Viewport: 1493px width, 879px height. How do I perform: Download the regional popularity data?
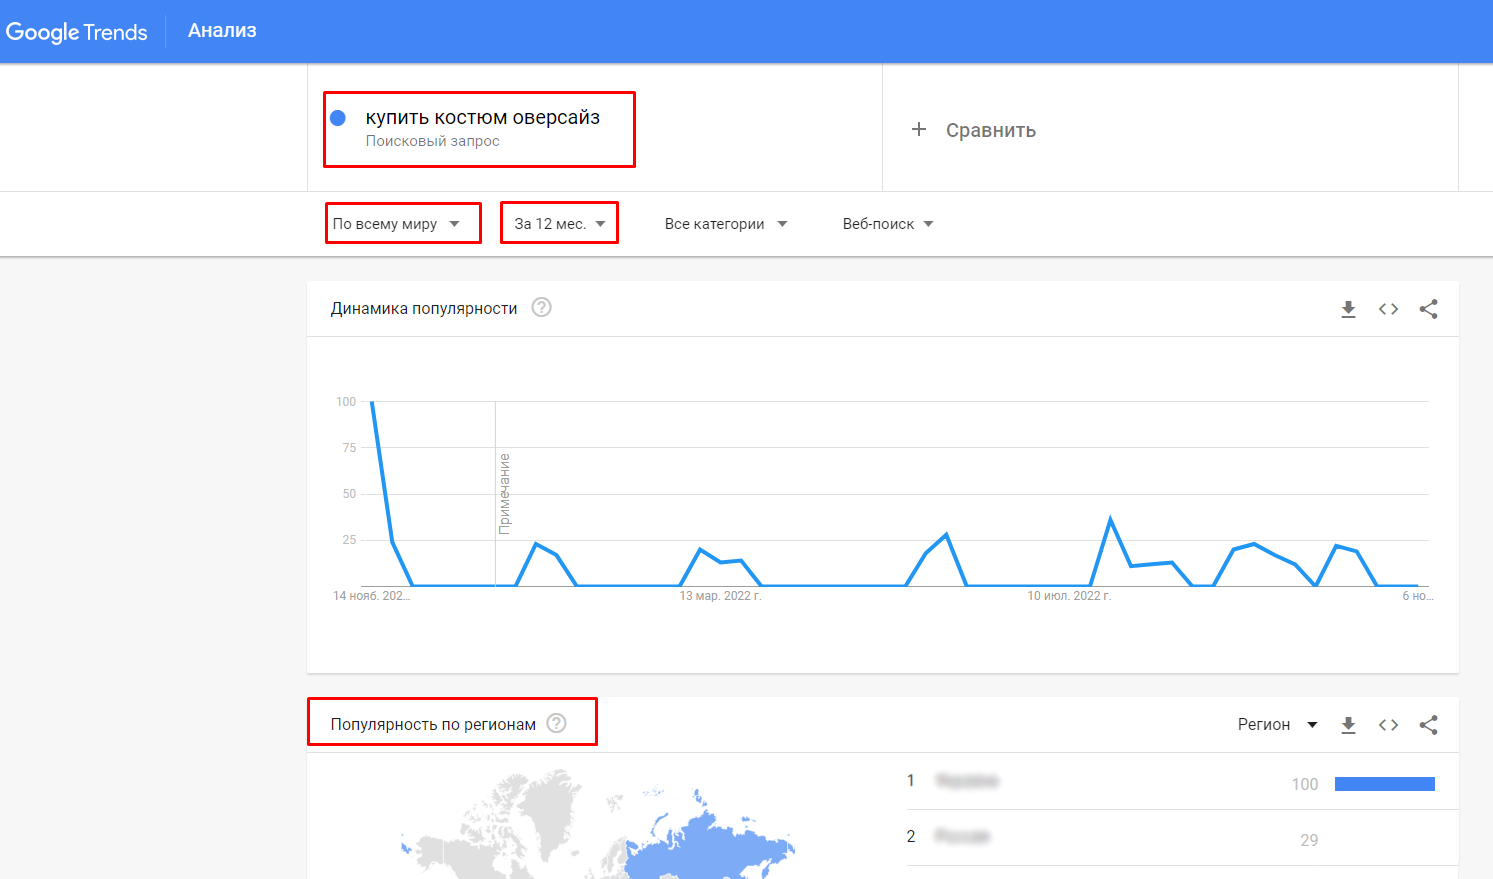tap(1348, 725)
